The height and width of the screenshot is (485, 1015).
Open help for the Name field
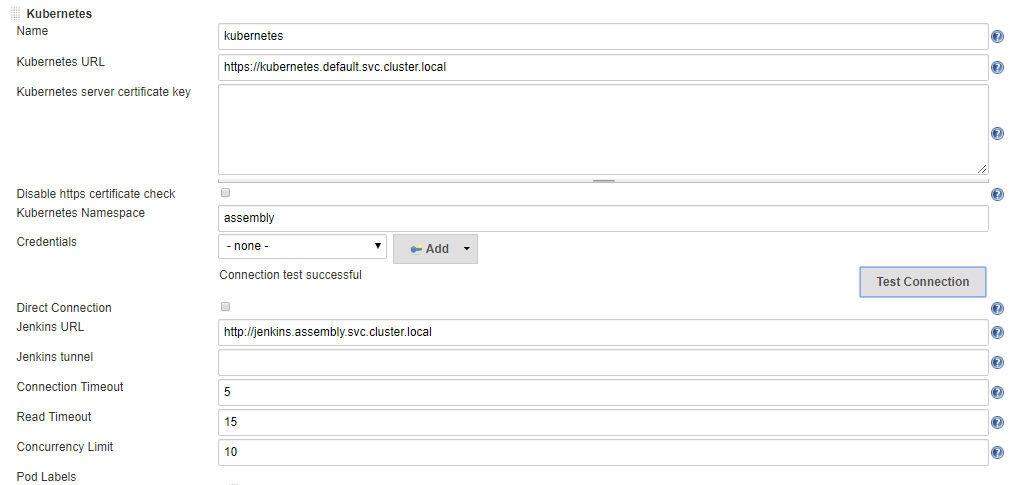(x=997, y=37)
